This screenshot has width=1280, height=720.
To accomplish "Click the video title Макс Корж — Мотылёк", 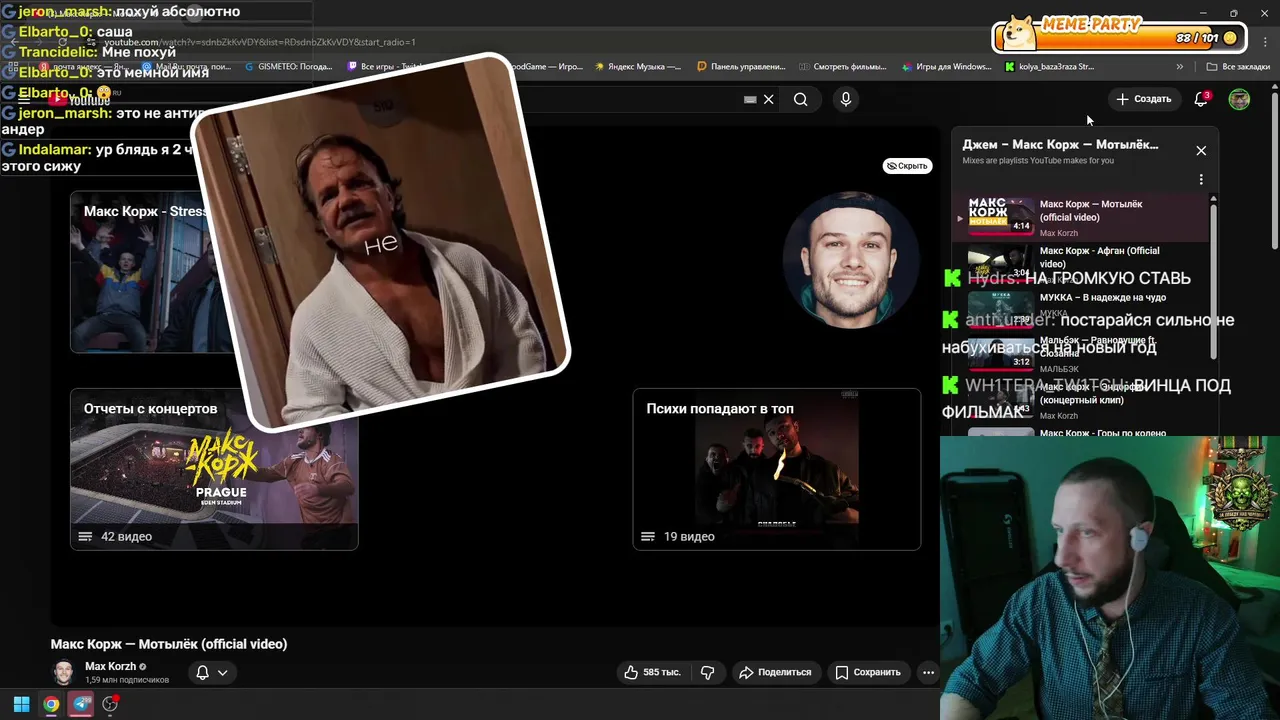I will 169,644.
